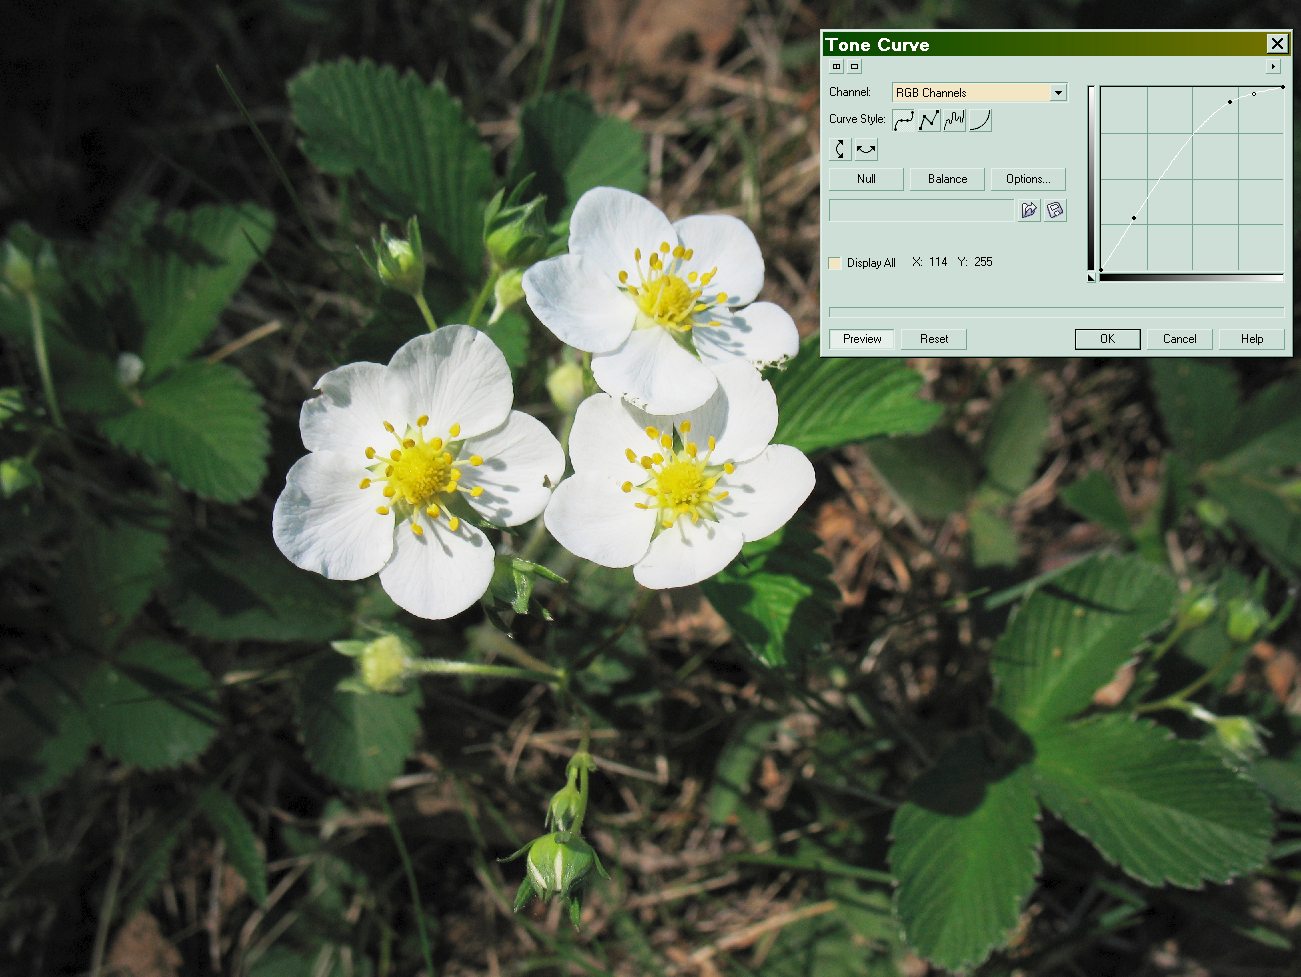Choose the freehand curve style
The height and width of the screenshot is (977, 1301).
click(954, 120)
